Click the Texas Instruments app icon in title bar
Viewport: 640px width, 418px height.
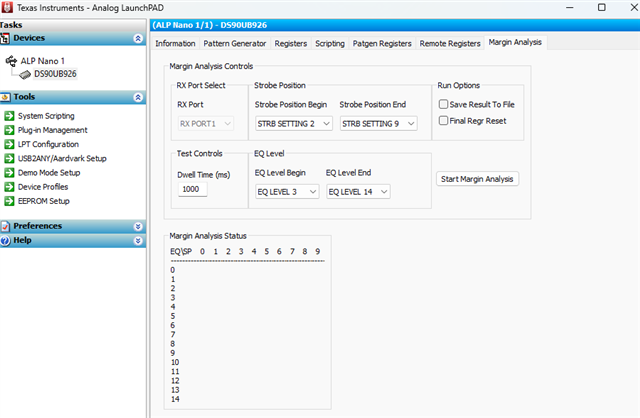click(7, 7)
